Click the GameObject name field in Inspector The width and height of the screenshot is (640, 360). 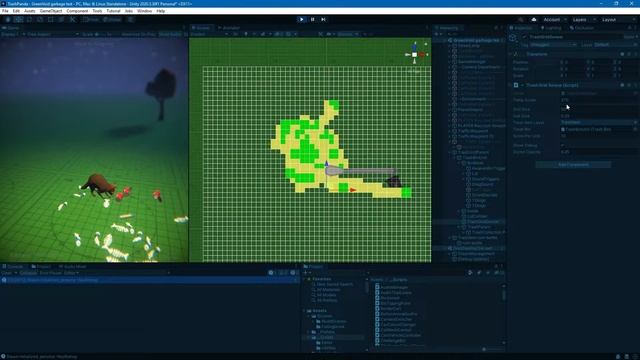point(576,37)
